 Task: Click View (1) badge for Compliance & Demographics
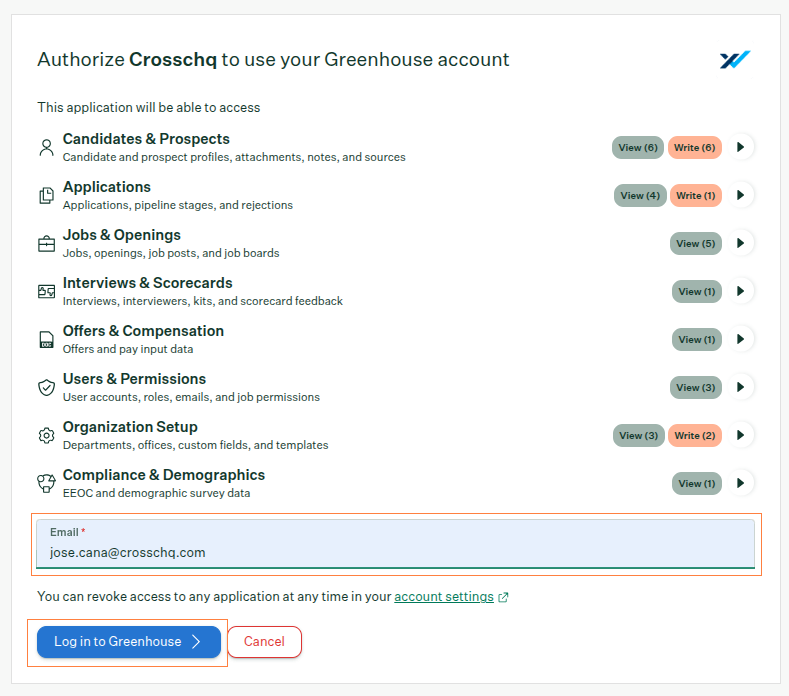click(696, 484)
